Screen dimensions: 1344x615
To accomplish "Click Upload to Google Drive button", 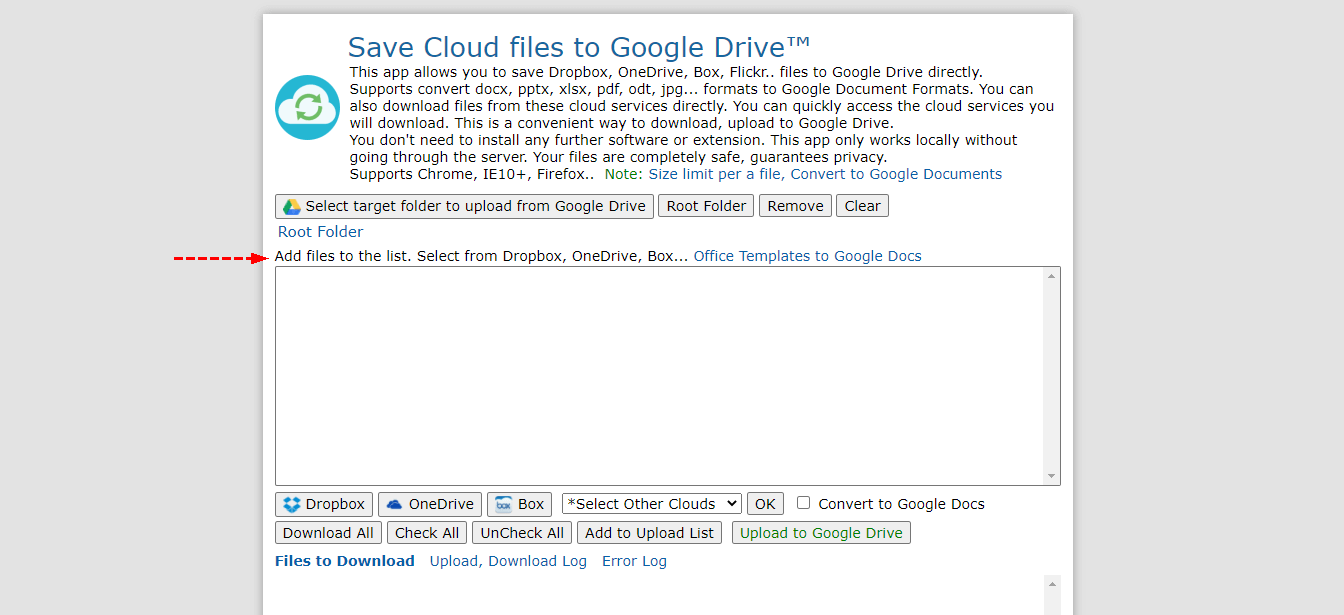I will point(821,533).
